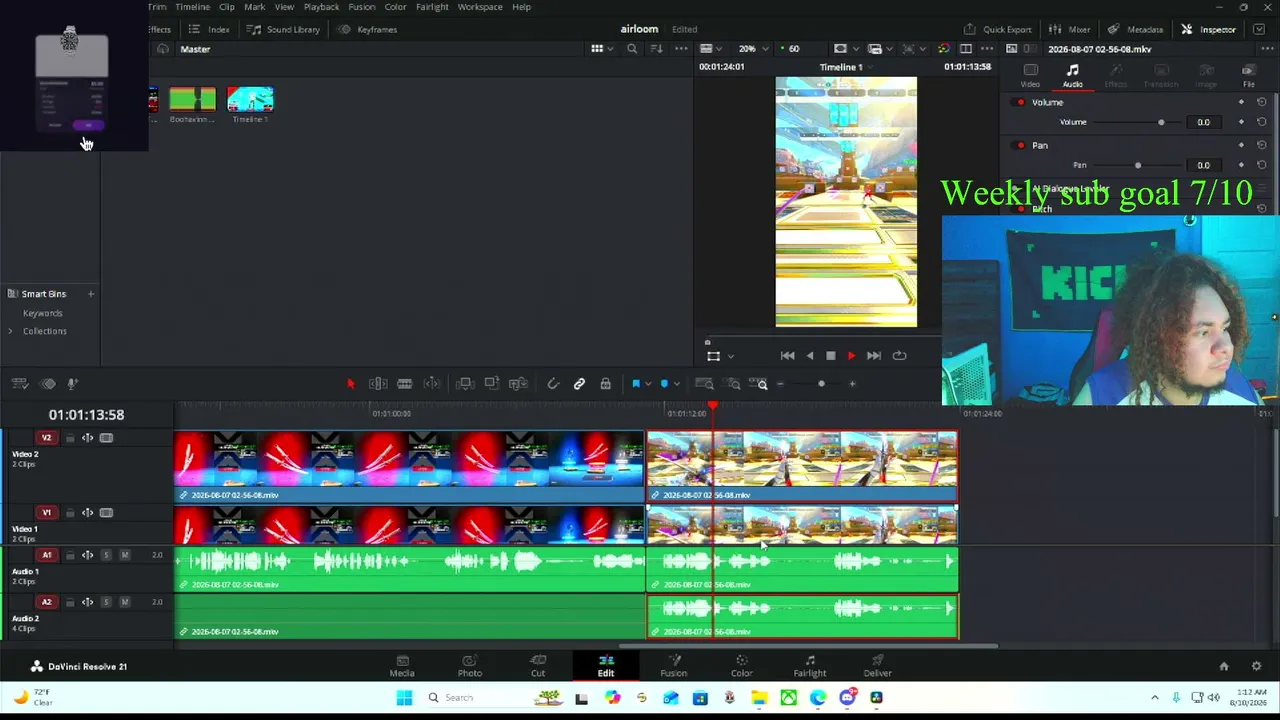This screenshot has width=1280, height=720.
Task: Start forward playback in the viewer
Action: pyautogui.click(x=851, y=356)
